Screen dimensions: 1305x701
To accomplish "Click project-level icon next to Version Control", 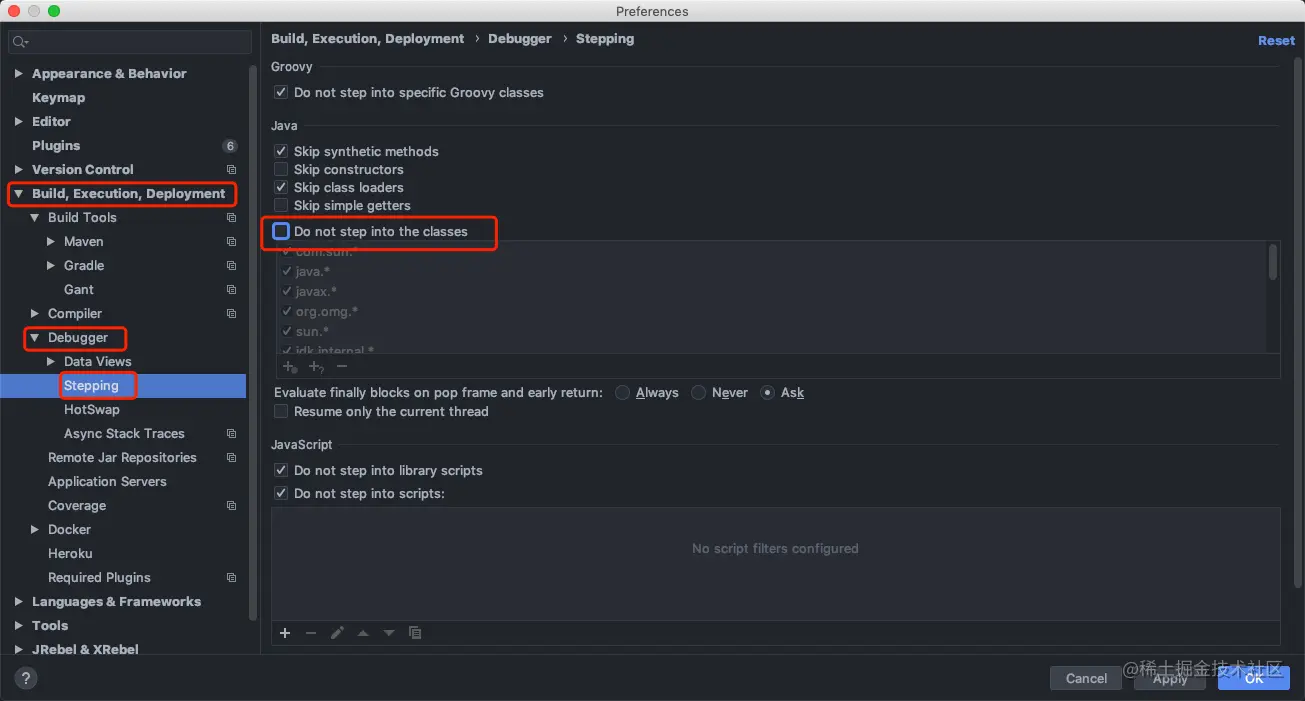I will tap(231, 170).
